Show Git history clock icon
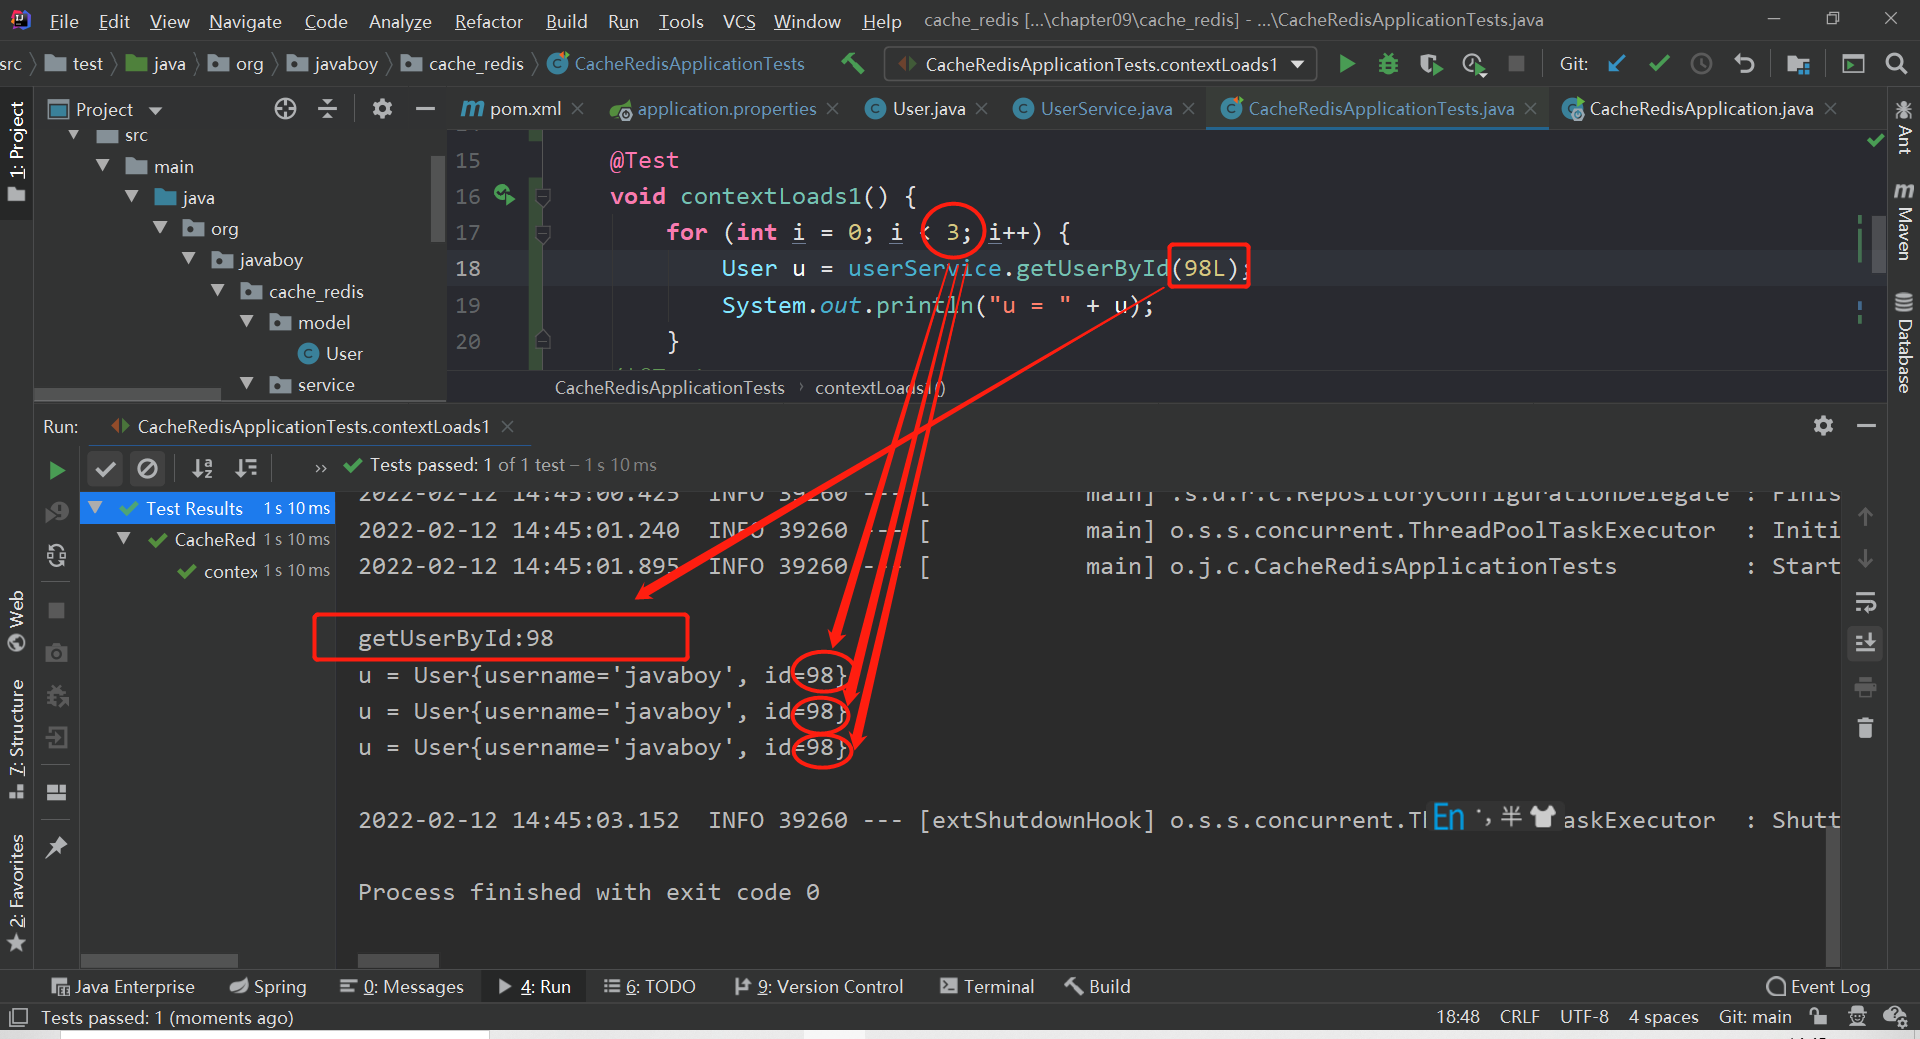The width and height of the screenshot is (1920, 1039). pyautogui.click(x=1701, y=64)
